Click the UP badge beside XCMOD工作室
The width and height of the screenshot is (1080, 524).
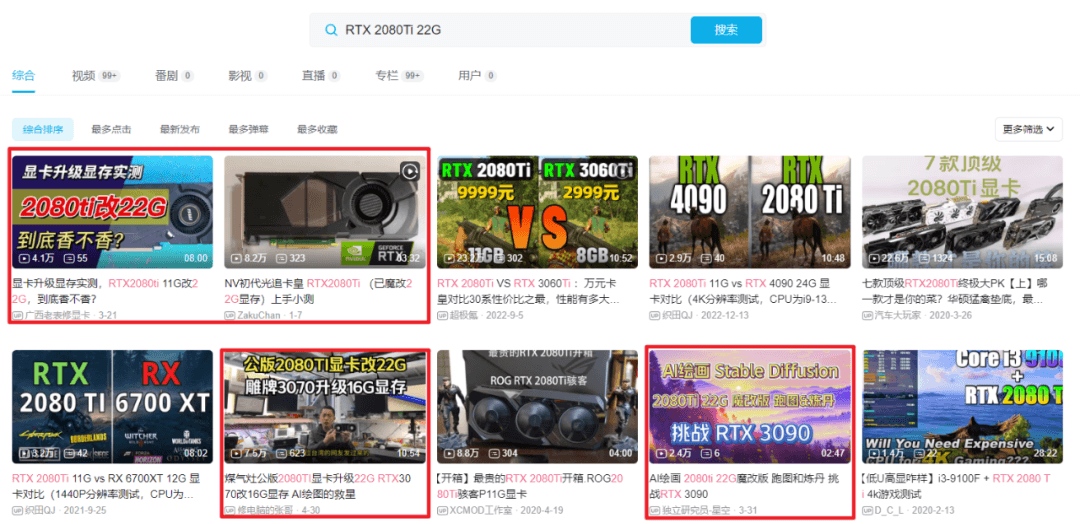coord(443,510)
